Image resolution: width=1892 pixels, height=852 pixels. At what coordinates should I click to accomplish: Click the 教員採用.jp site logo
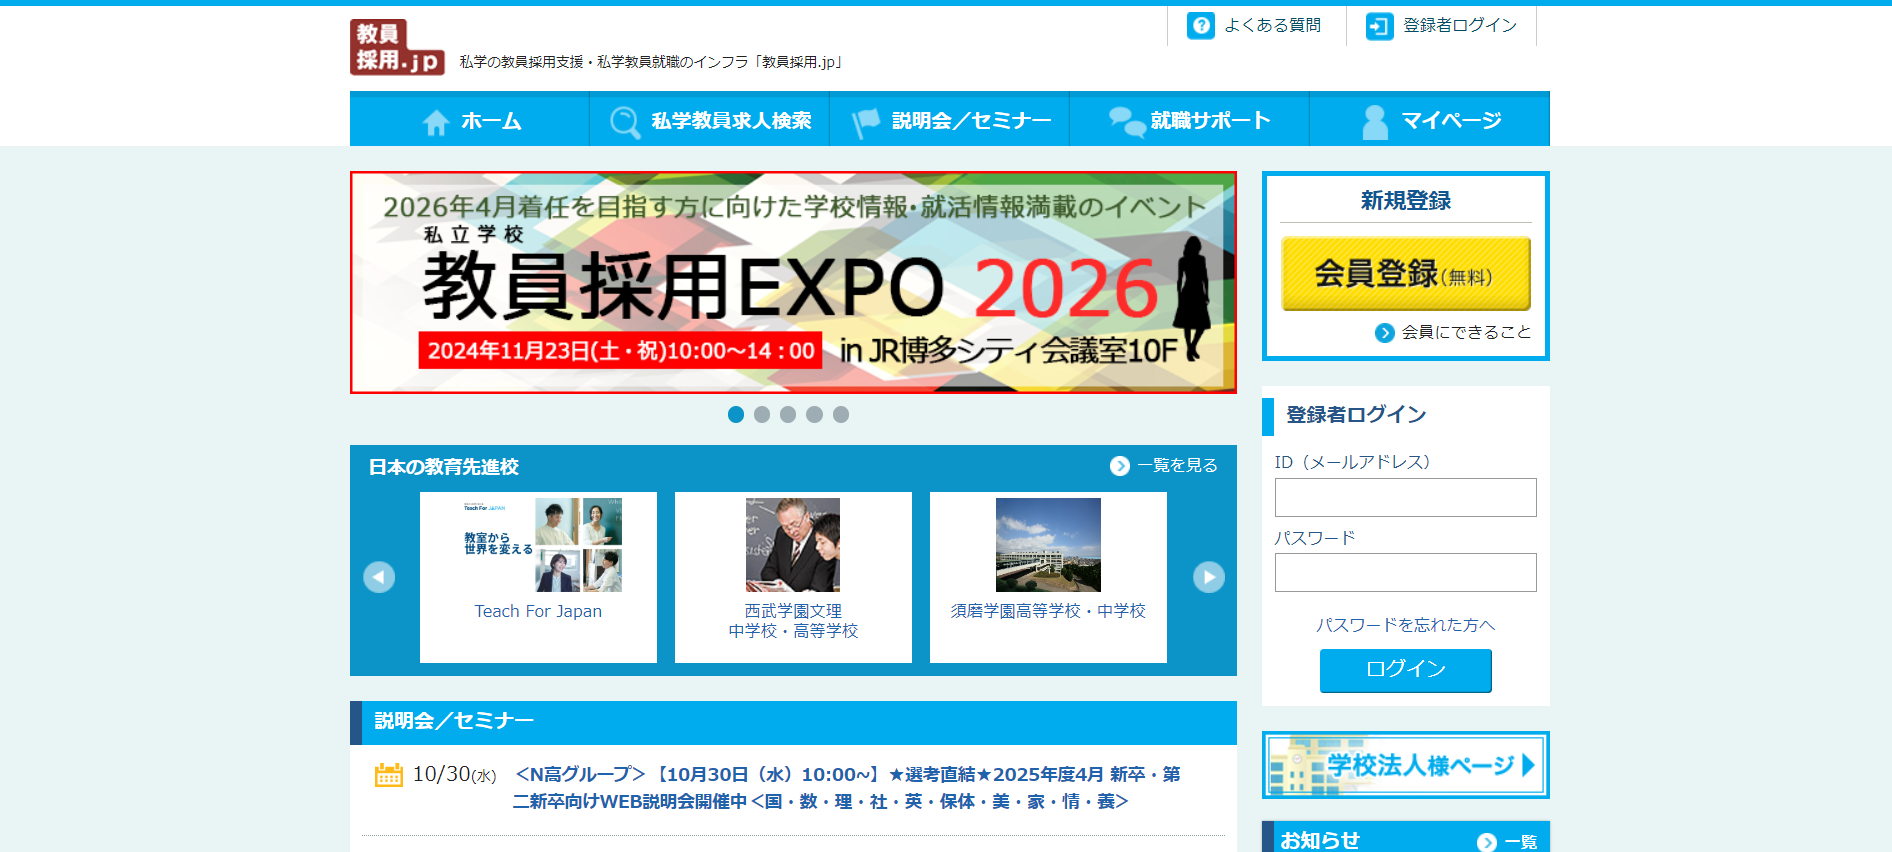397,47
